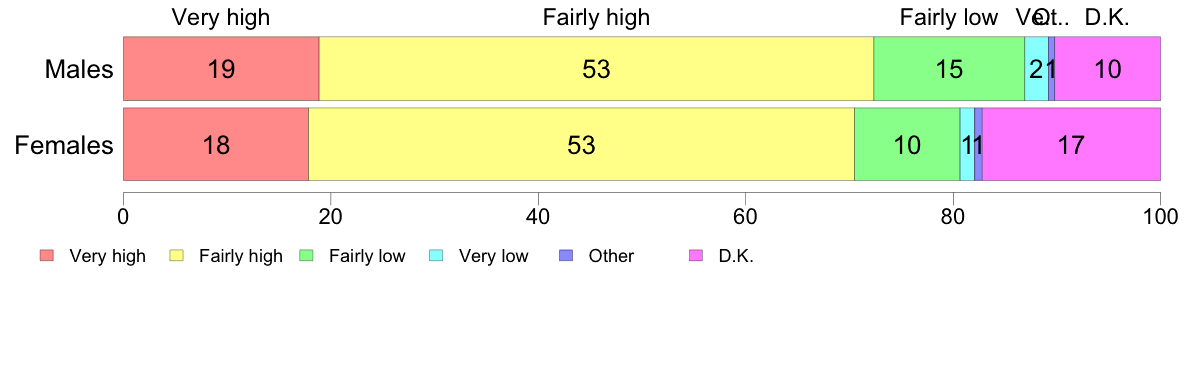Click the blue Other legend swatch
The width and height of the screenshot is (1188, 368).
(566, 256)
